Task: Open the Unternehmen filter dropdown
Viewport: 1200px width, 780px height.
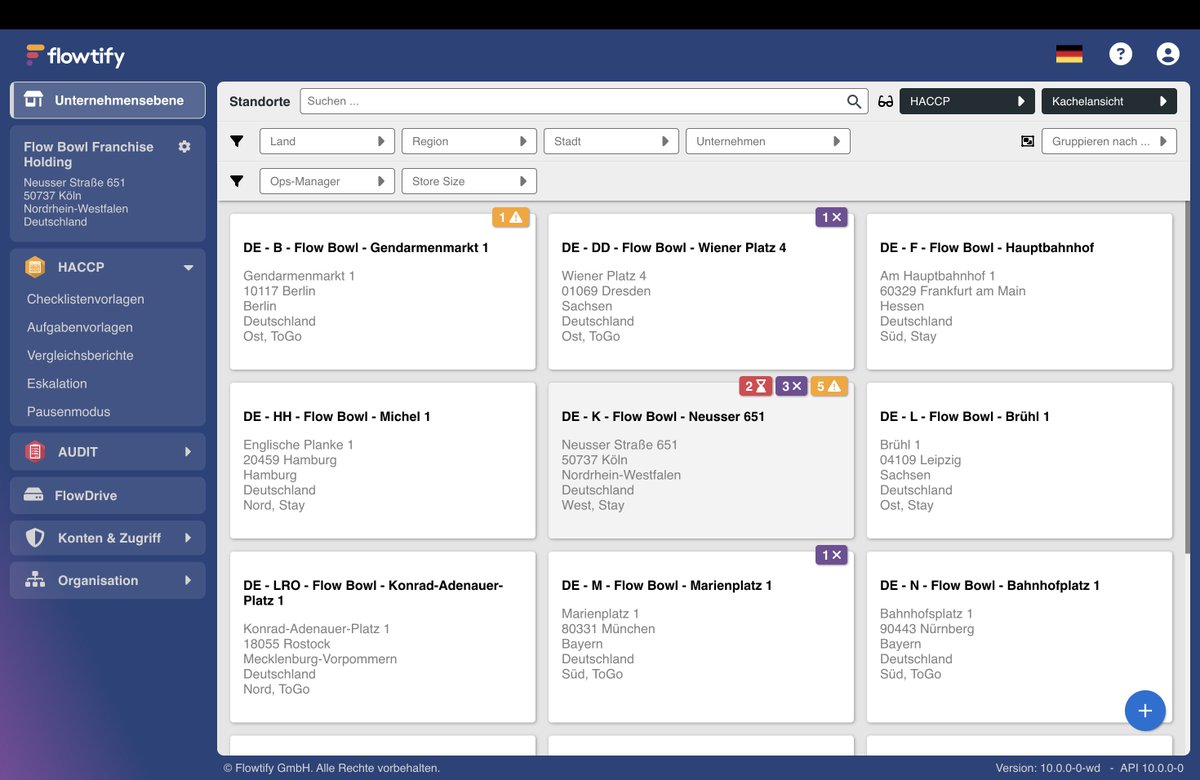Action: coord(768,141)
